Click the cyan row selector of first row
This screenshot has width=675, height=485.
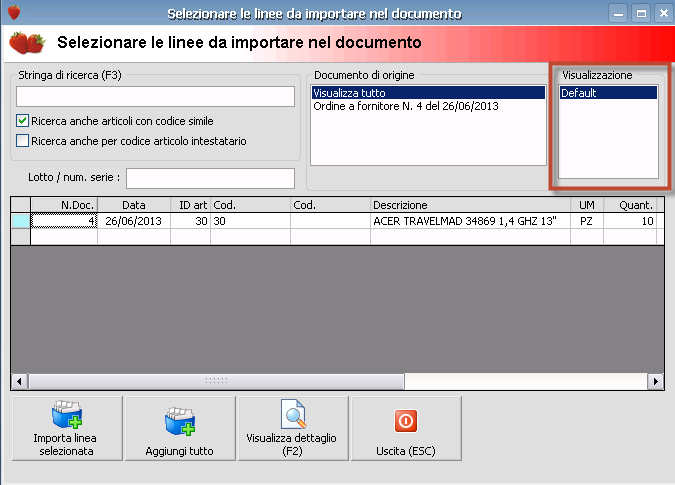click(x=21, y=221)
